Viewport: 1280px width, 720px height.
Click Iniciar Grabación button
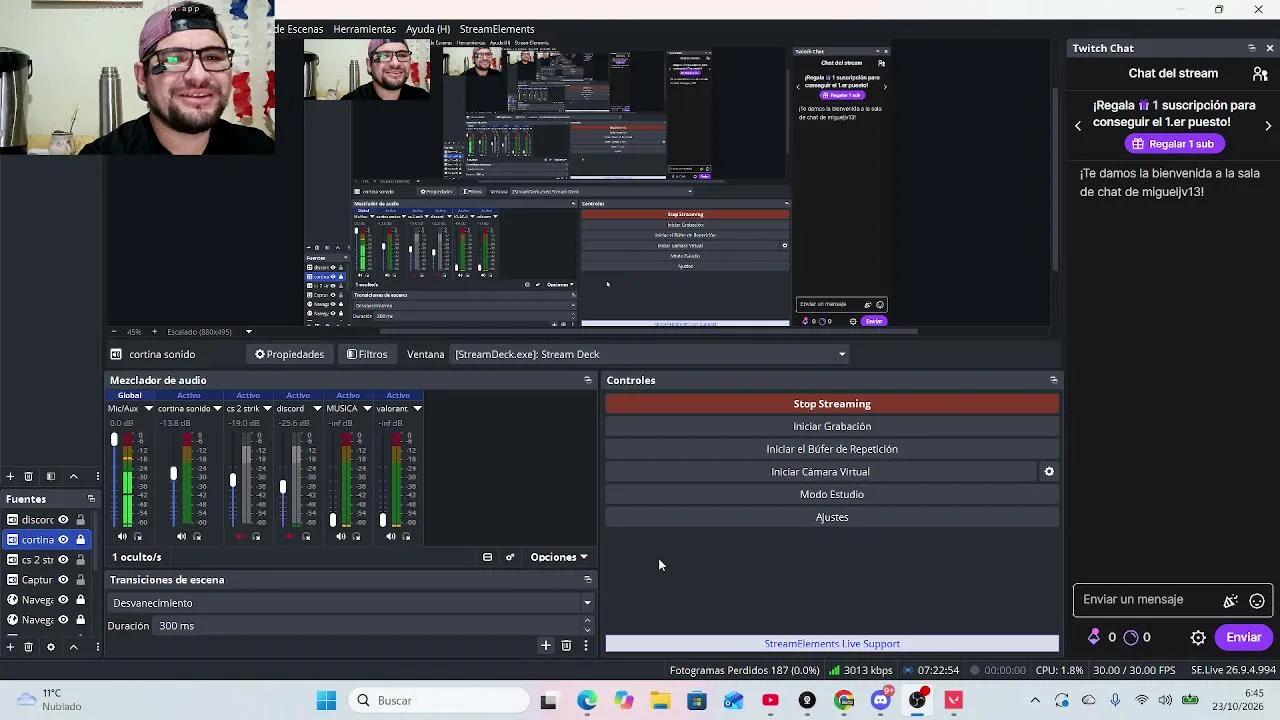point(832,426)
